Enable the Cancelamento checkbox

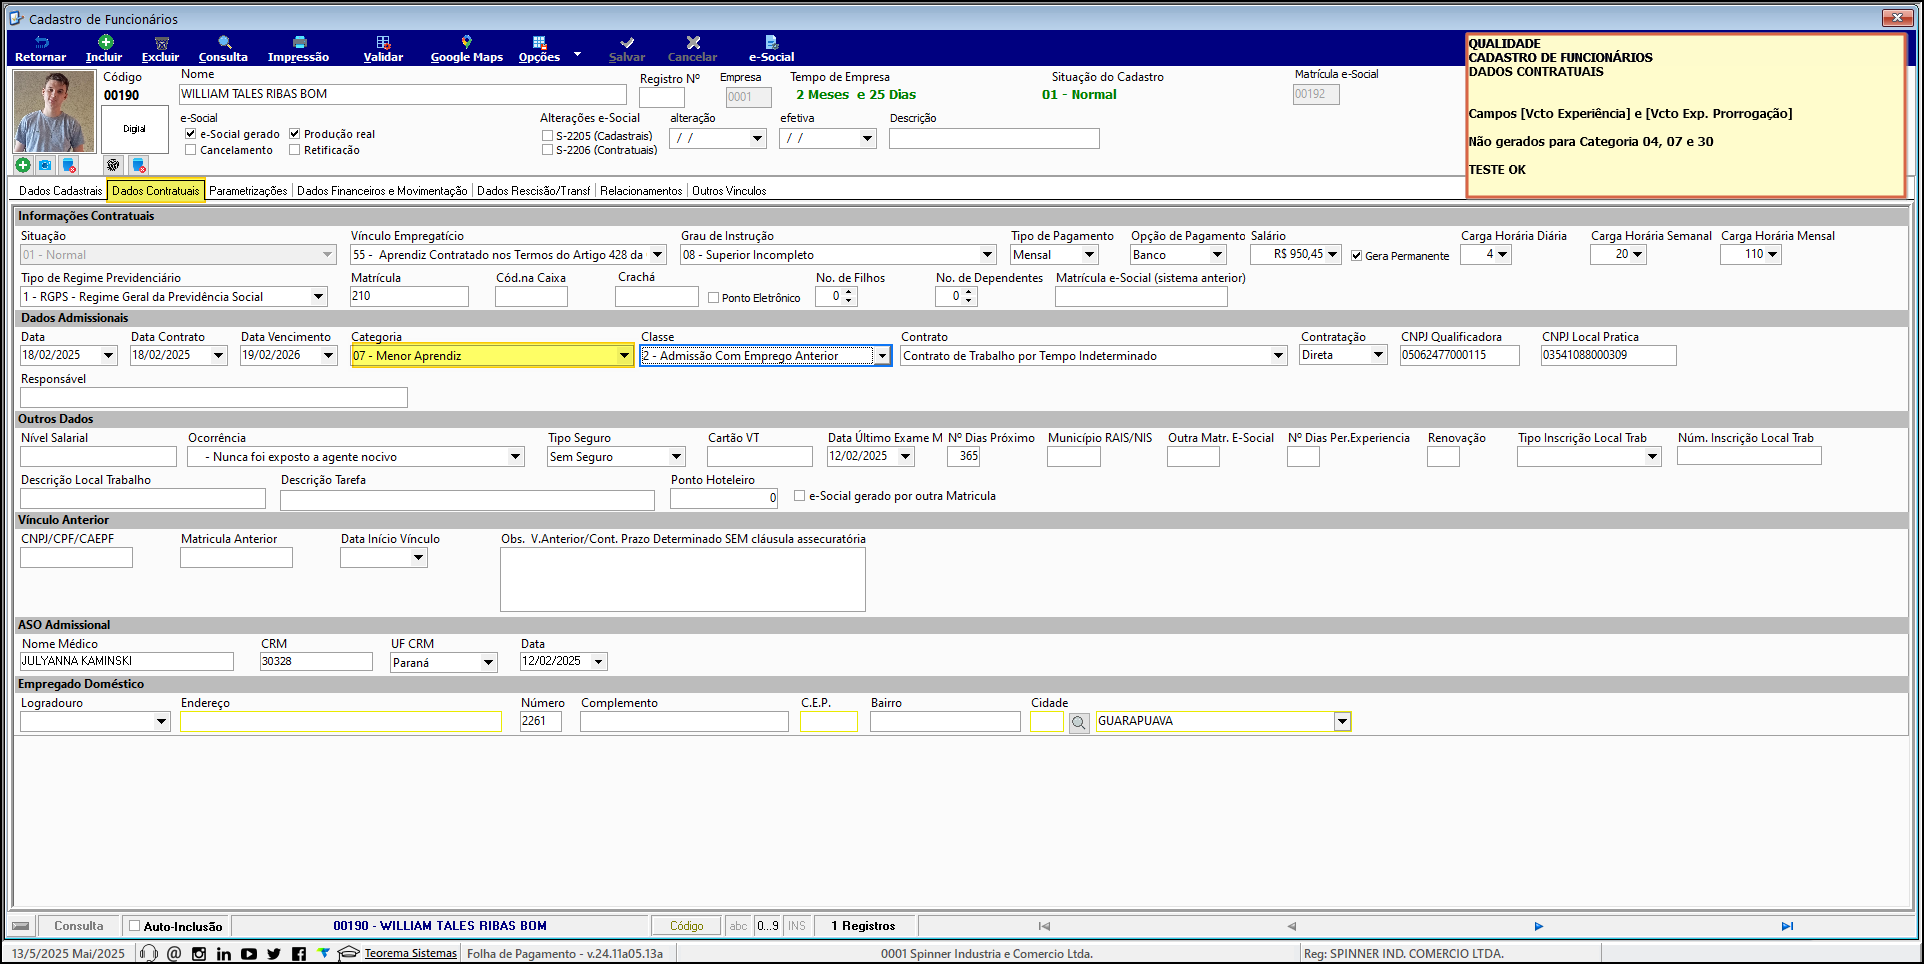[190, 150]
